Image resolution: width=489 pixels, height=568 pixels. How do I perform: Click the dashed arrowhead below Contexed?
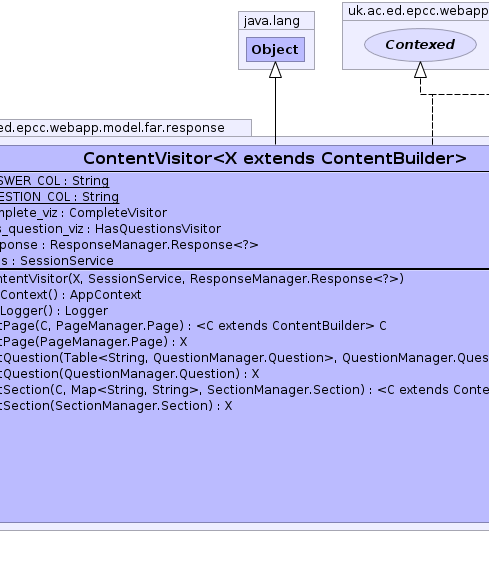point(420,70)
